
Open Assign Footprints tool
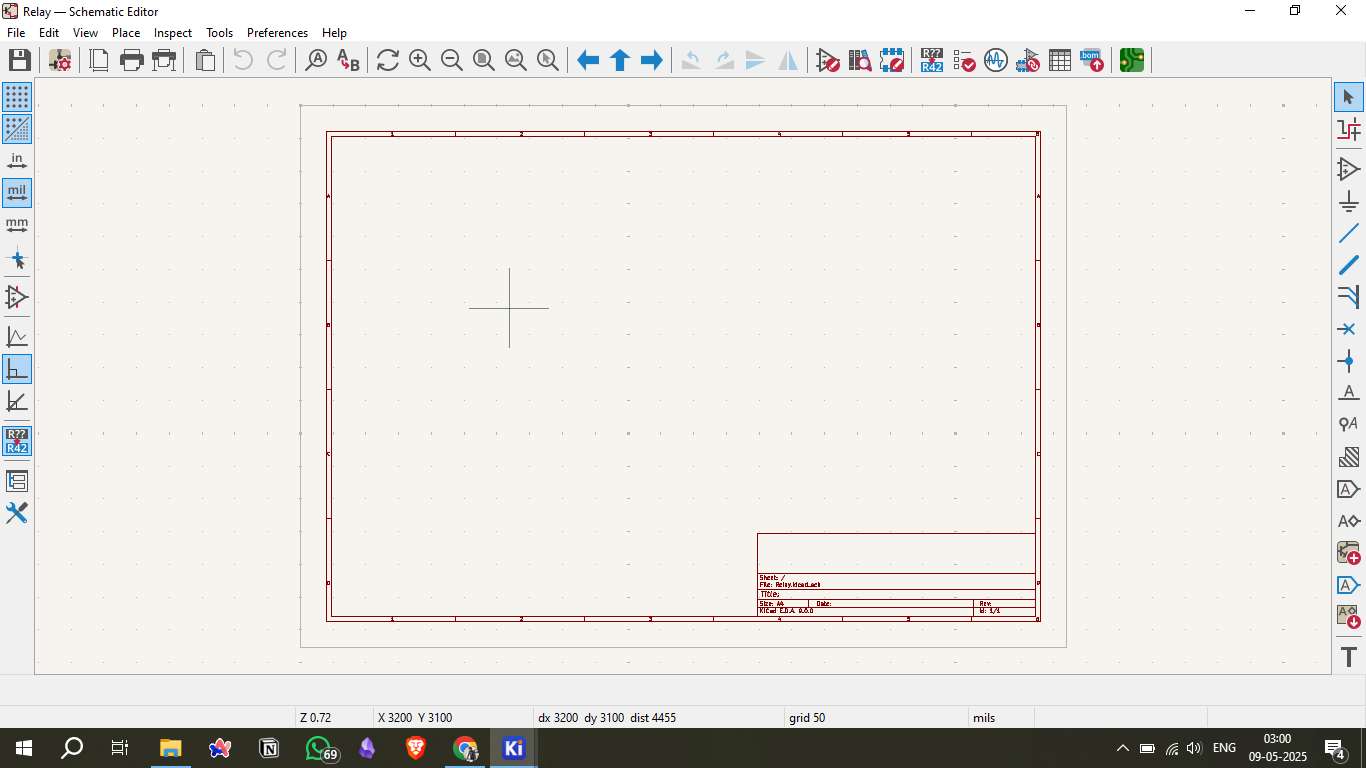pos(1028,60)
